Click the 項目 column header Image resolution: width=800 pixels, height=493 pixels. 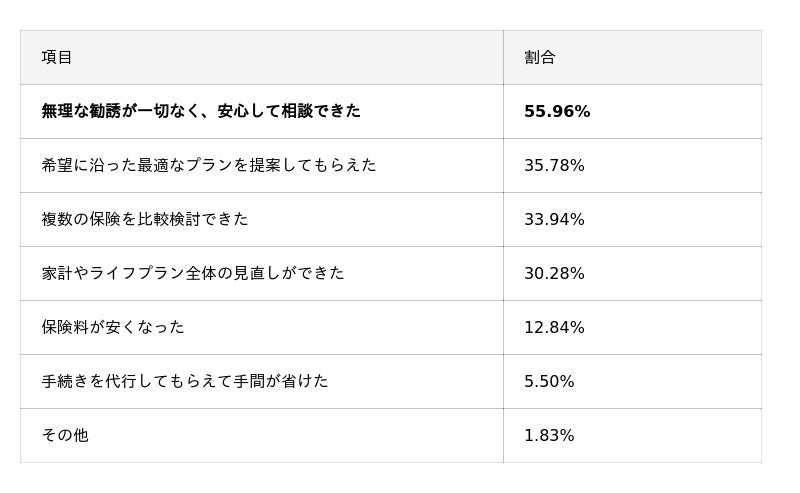[x=57, y=57]
